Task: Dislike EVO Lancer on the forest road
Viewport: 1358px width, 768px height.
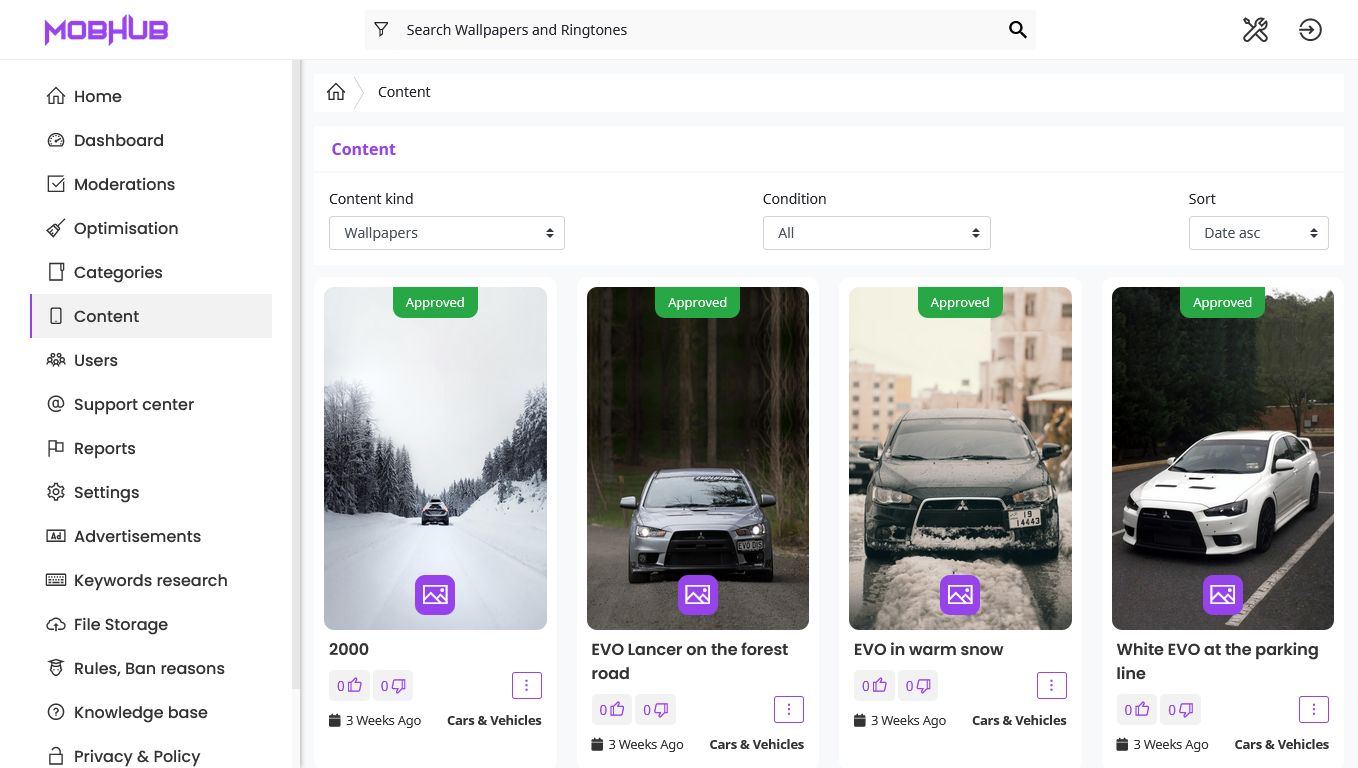Action: pos(656,710)
